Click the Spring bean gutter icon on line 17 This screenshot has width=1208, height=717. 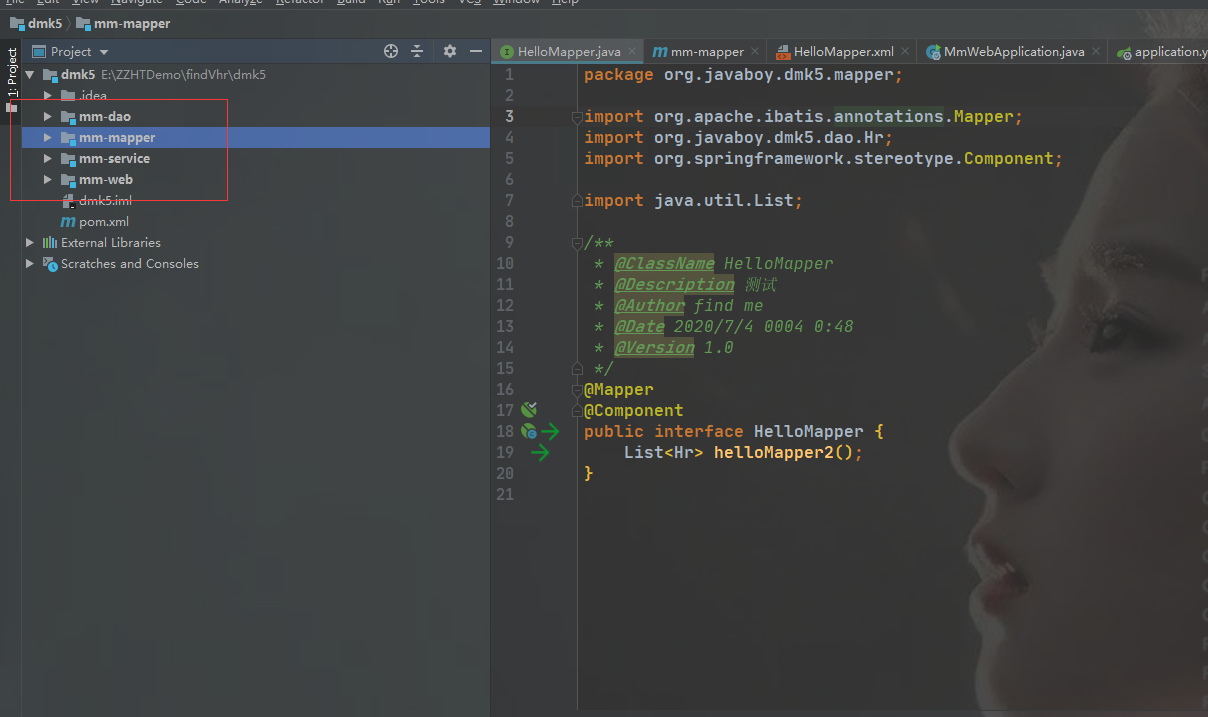point(529,410)
